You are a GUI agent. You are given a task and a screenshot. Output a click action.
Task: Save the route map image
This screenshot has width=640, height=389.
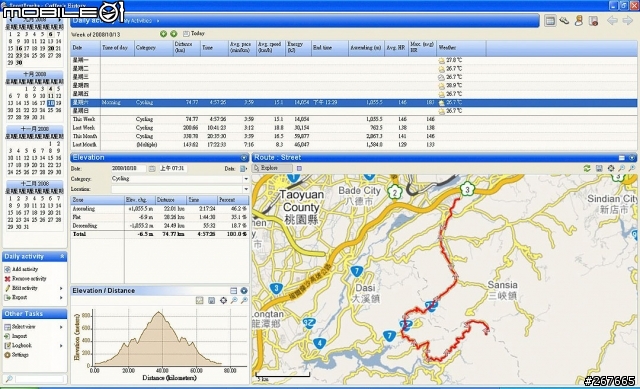click(599, 168)
